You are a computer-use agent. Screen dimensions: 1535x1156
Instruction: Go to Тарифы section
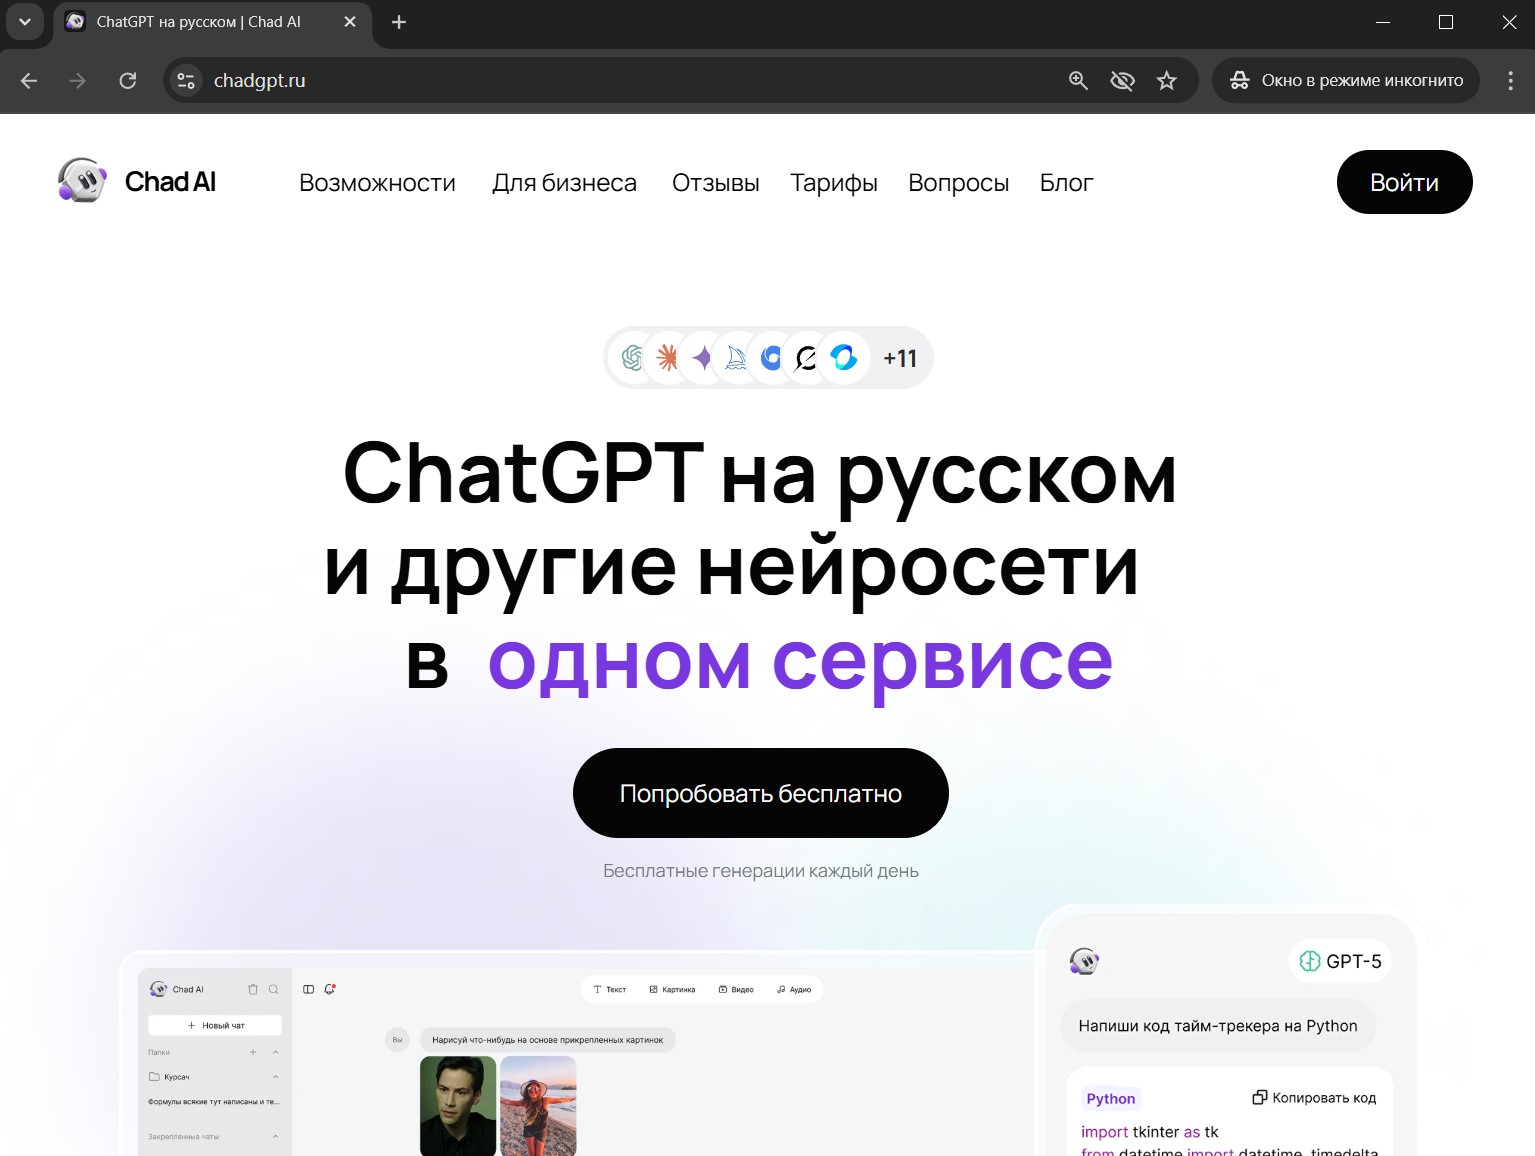(x=834, y=183)
